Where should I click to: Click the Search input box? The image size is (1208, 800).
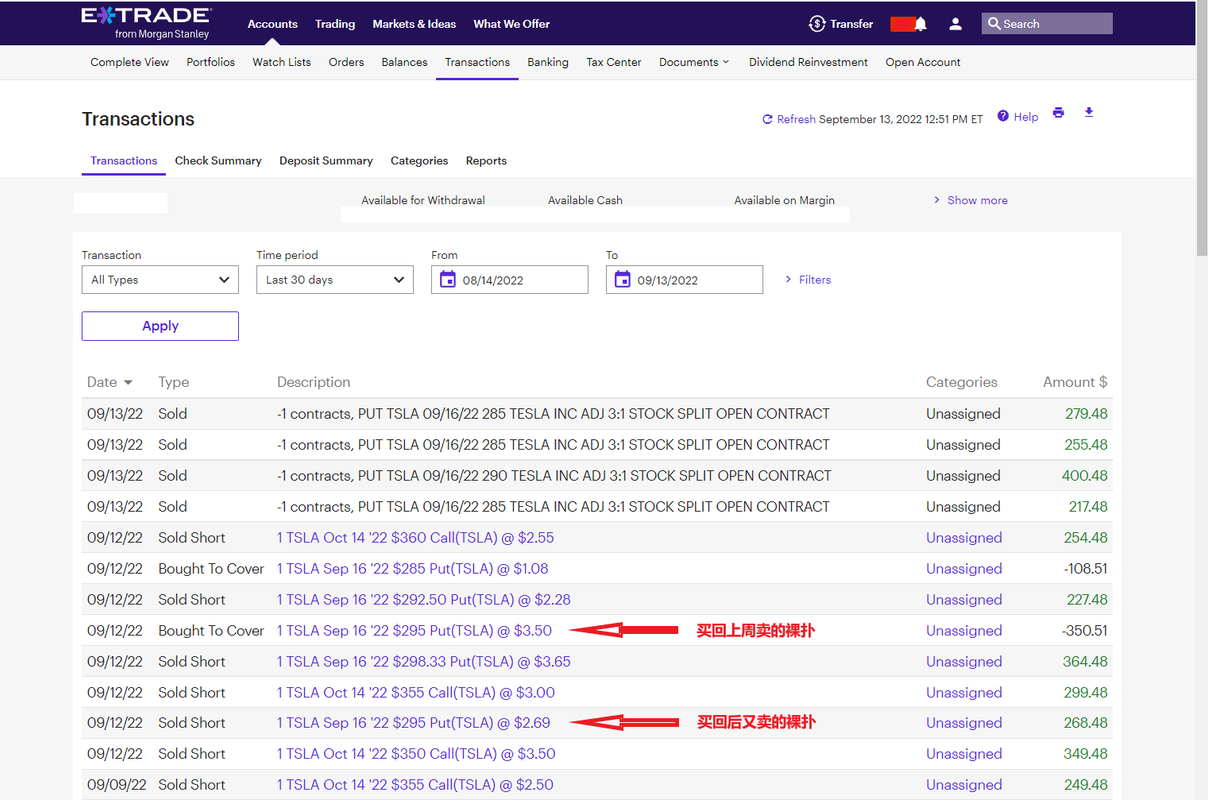[x=1047, y=23]
